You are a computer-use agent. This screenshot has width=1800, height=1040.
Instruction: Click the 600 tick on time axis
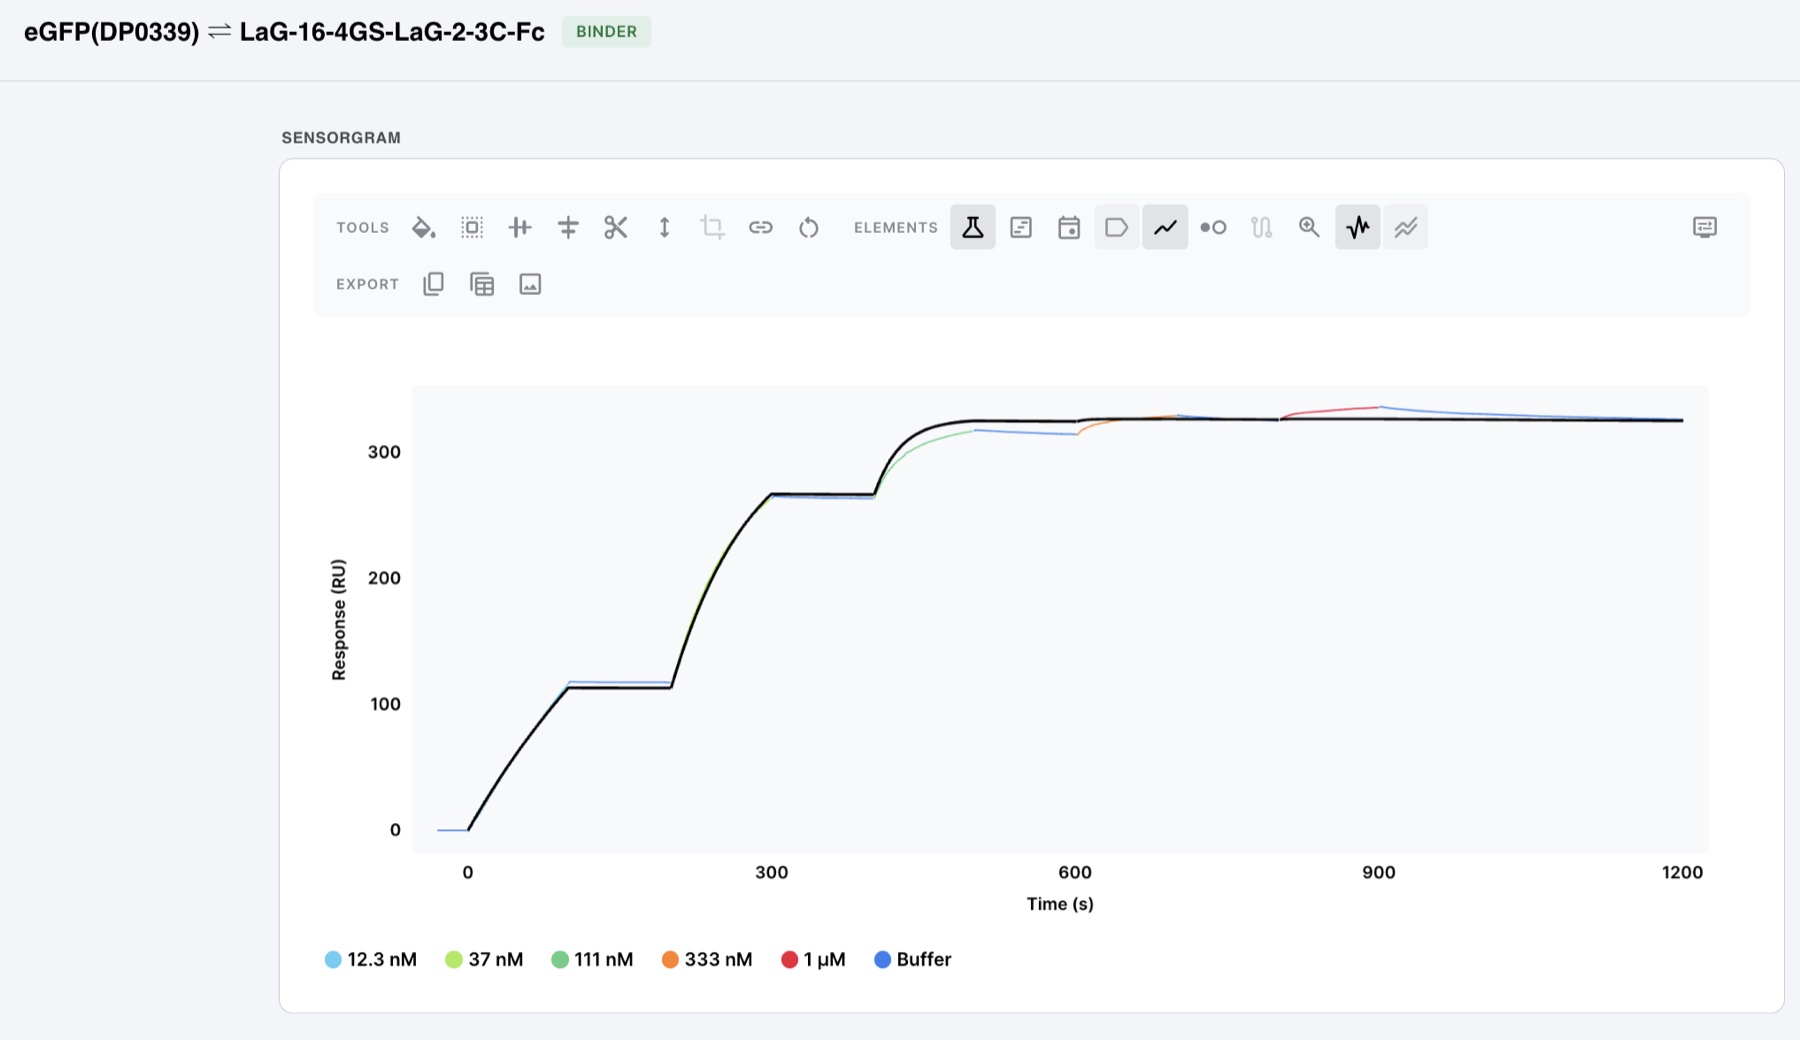tap(1075, 872)
